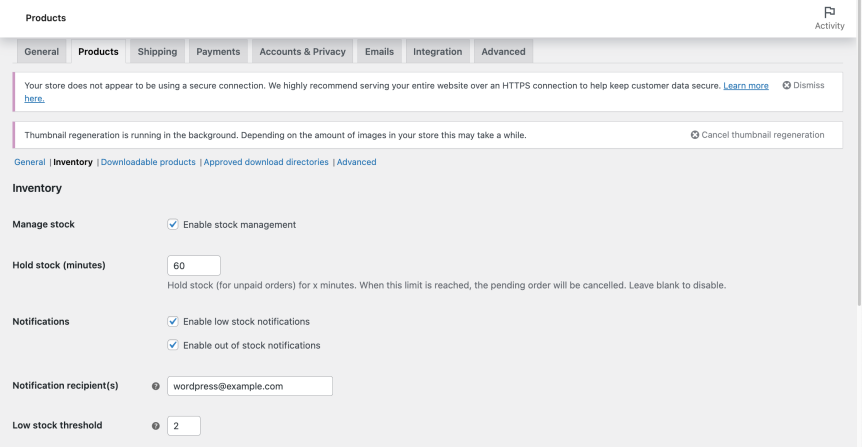
Task: Uncheck Enable out of stock notifications
Action: (173, 345)
